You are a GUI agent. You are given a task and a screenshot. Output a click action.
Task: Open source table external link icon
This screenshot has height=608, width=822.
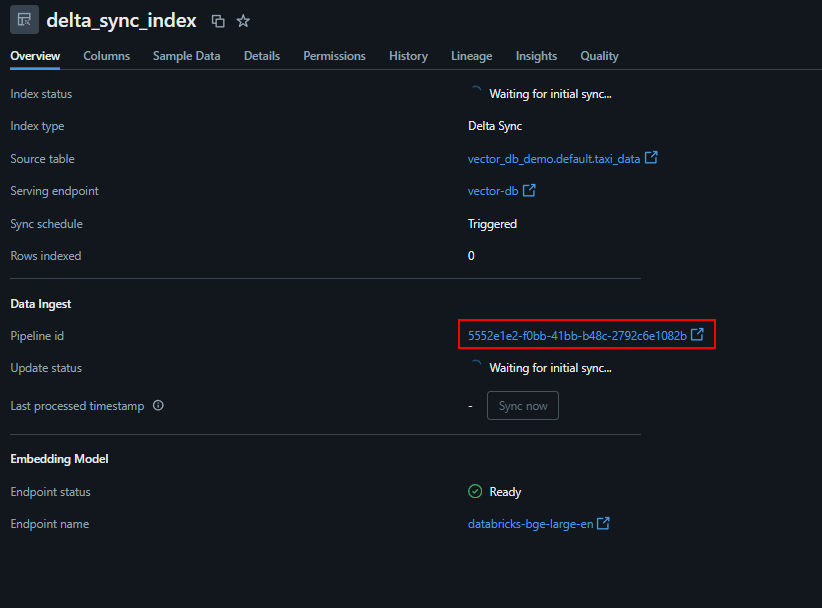651,158
